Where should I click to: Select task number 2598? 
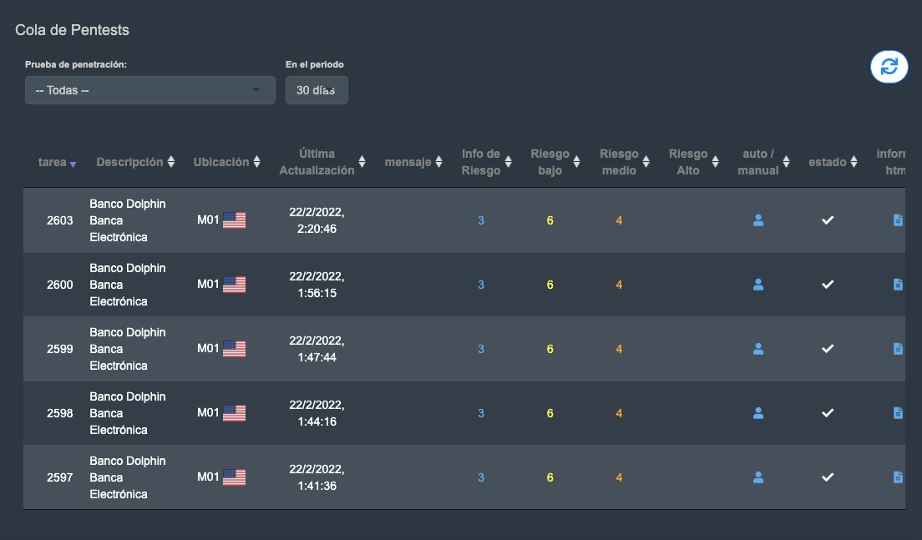(x=60, y=413)
